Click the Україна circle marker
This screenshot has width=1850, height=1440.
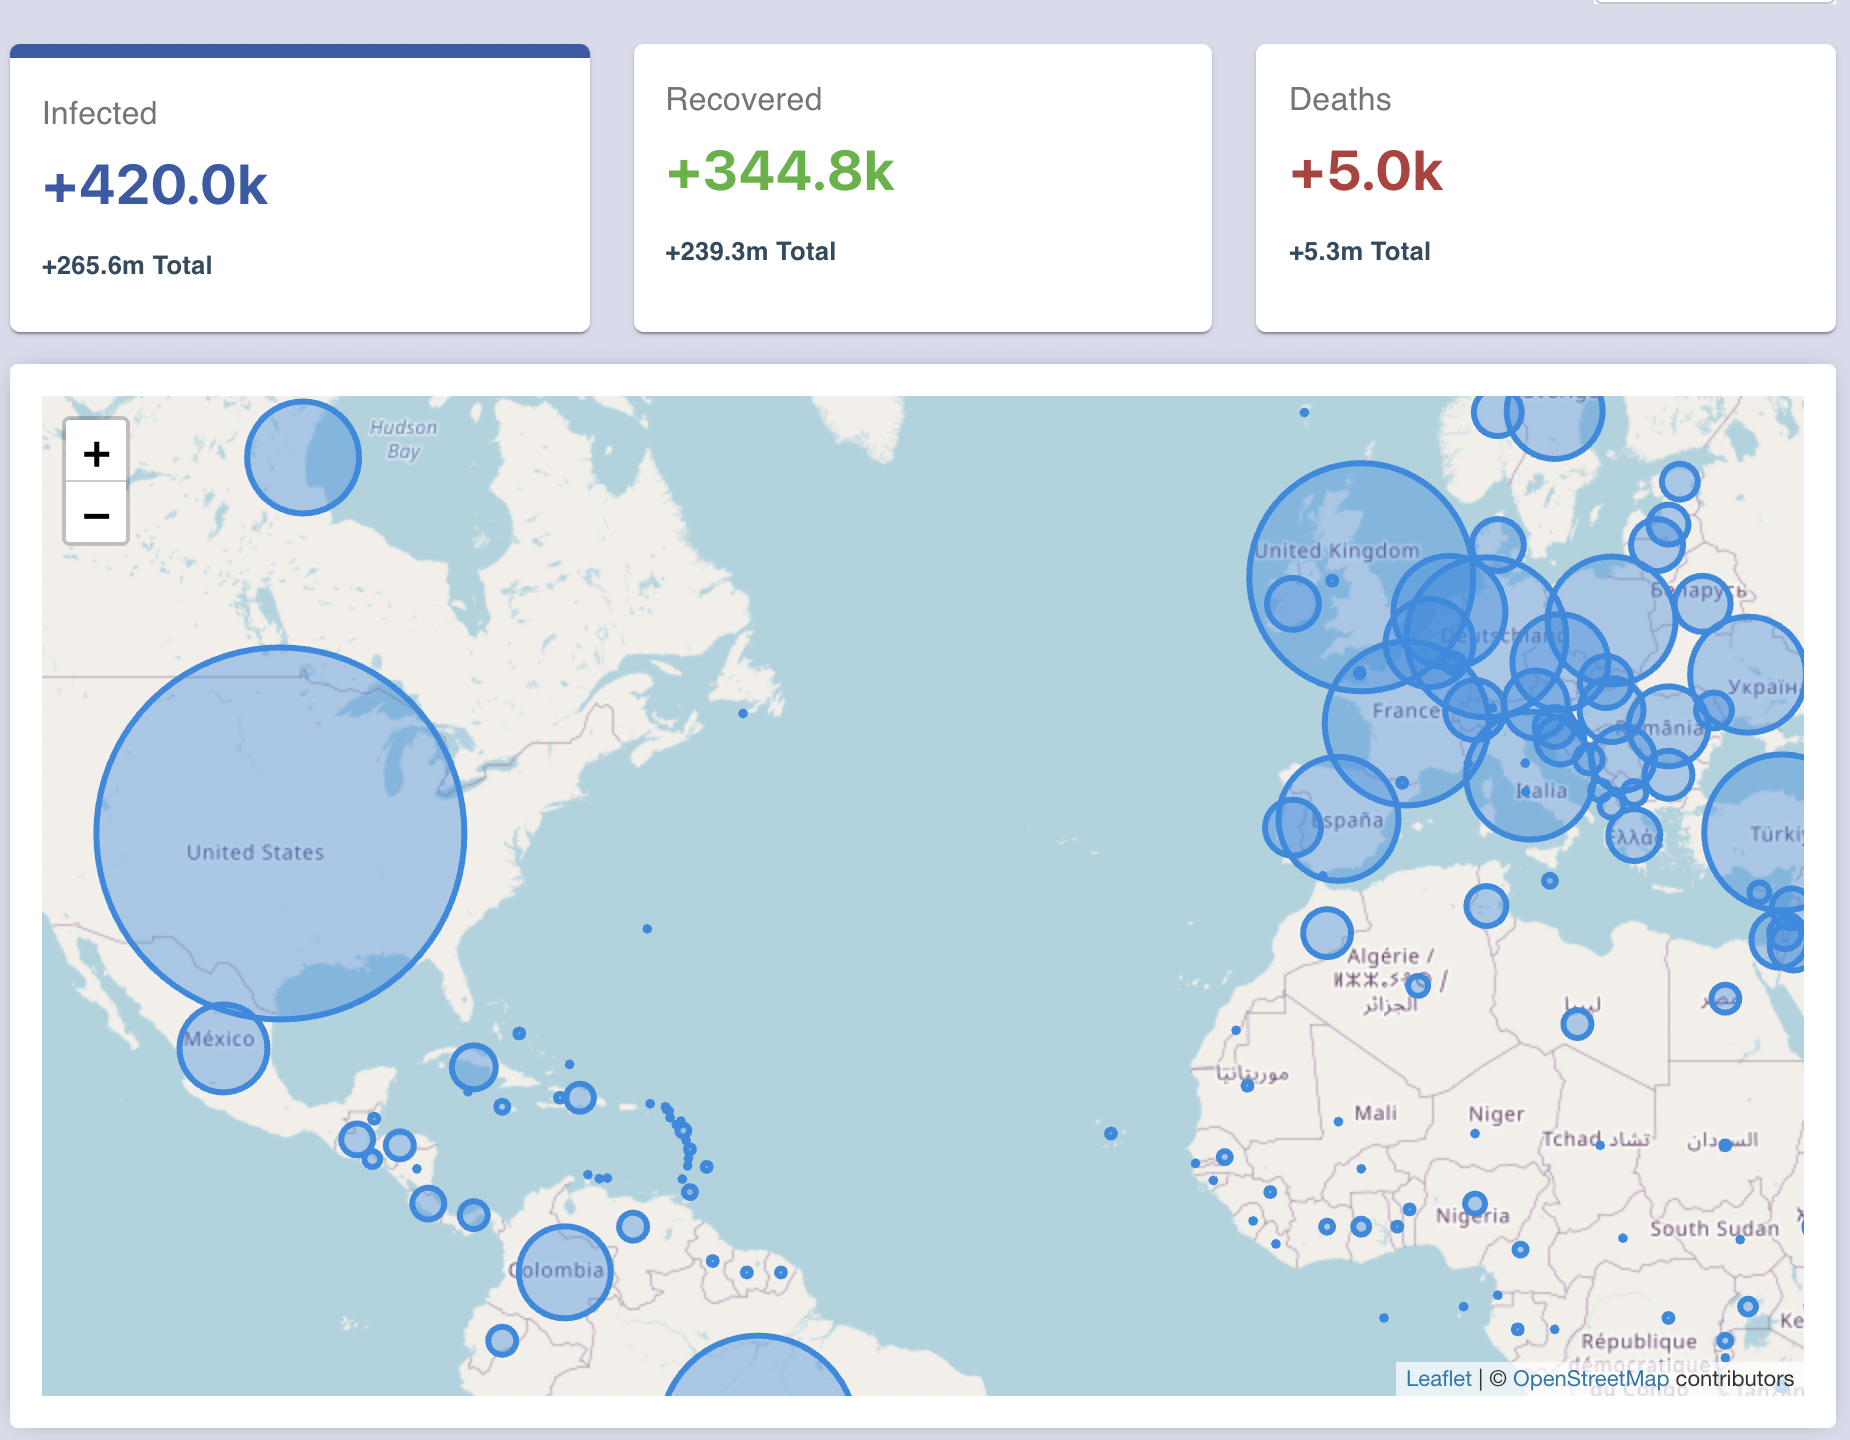click(1748, 675)
